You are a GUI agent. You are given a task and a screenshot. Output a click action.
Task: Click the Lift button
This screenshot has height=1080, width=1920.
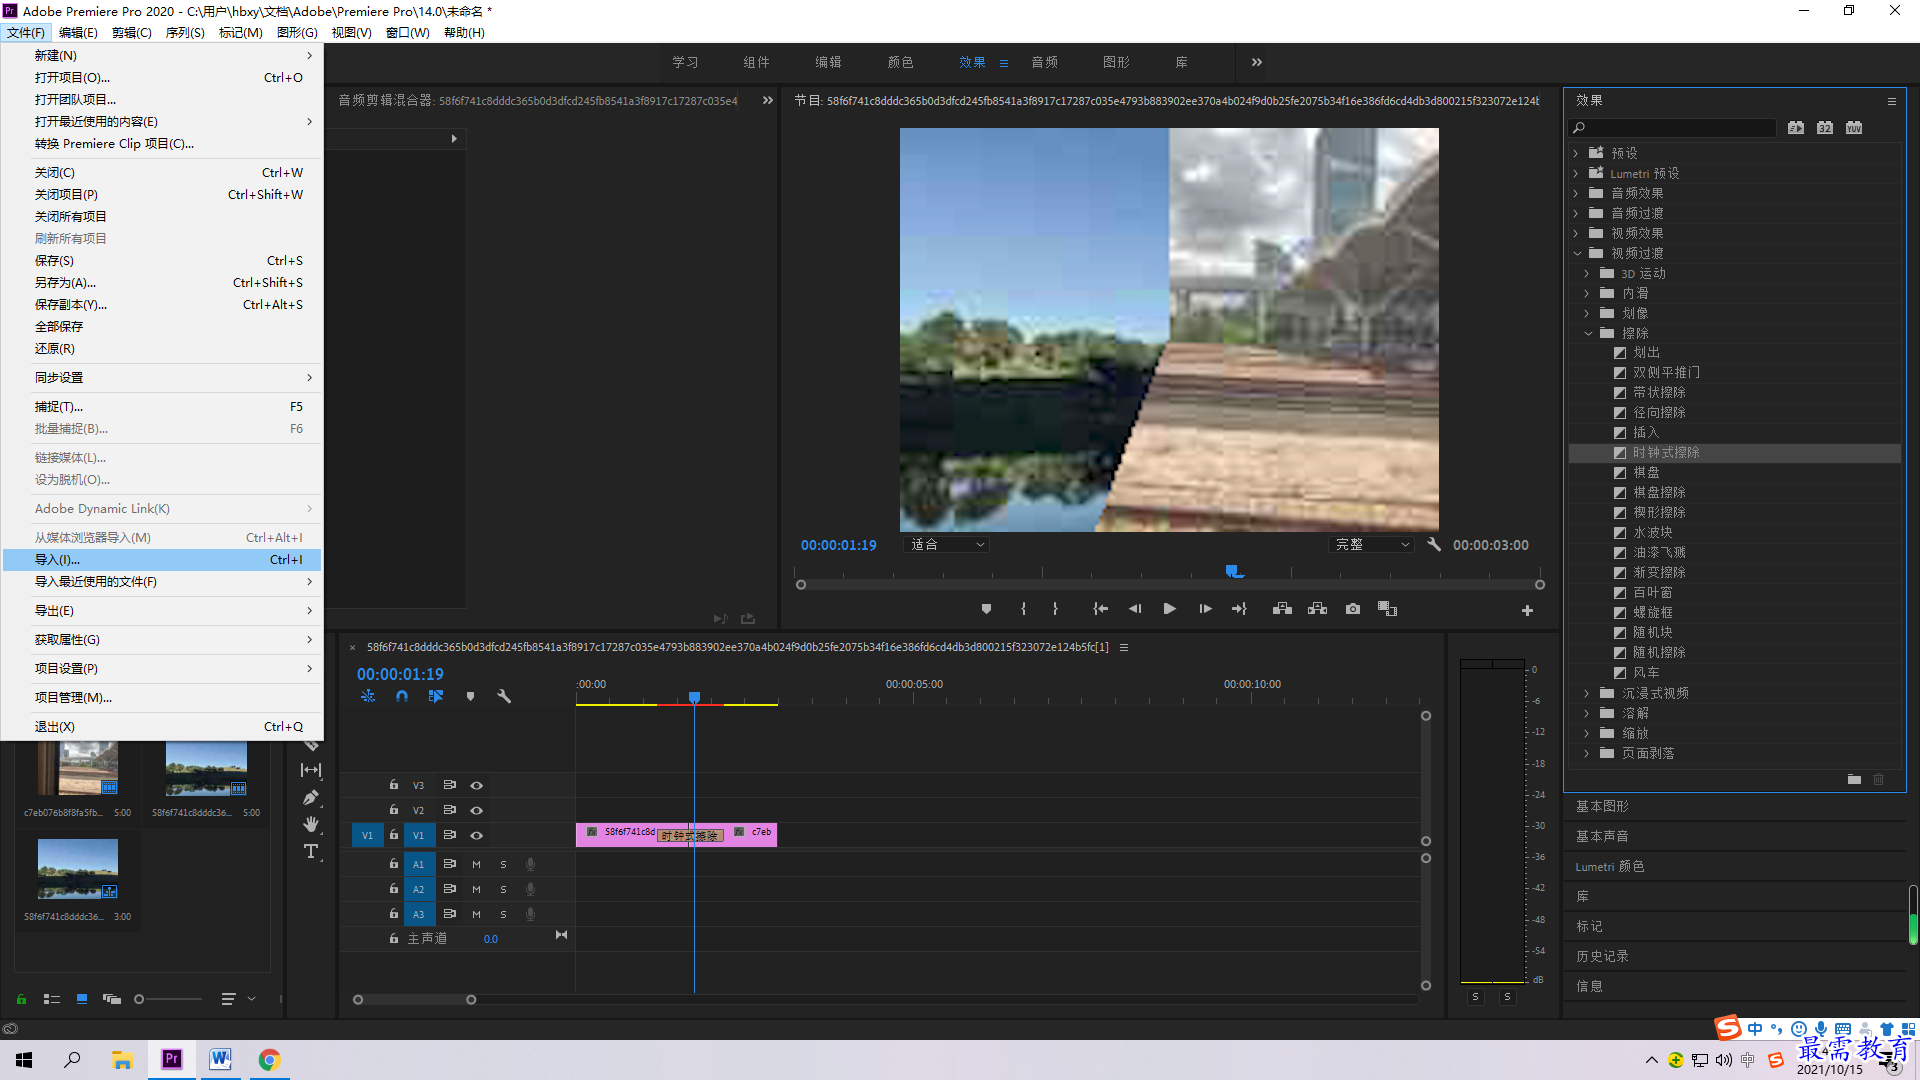click(x=1282, y=609)
